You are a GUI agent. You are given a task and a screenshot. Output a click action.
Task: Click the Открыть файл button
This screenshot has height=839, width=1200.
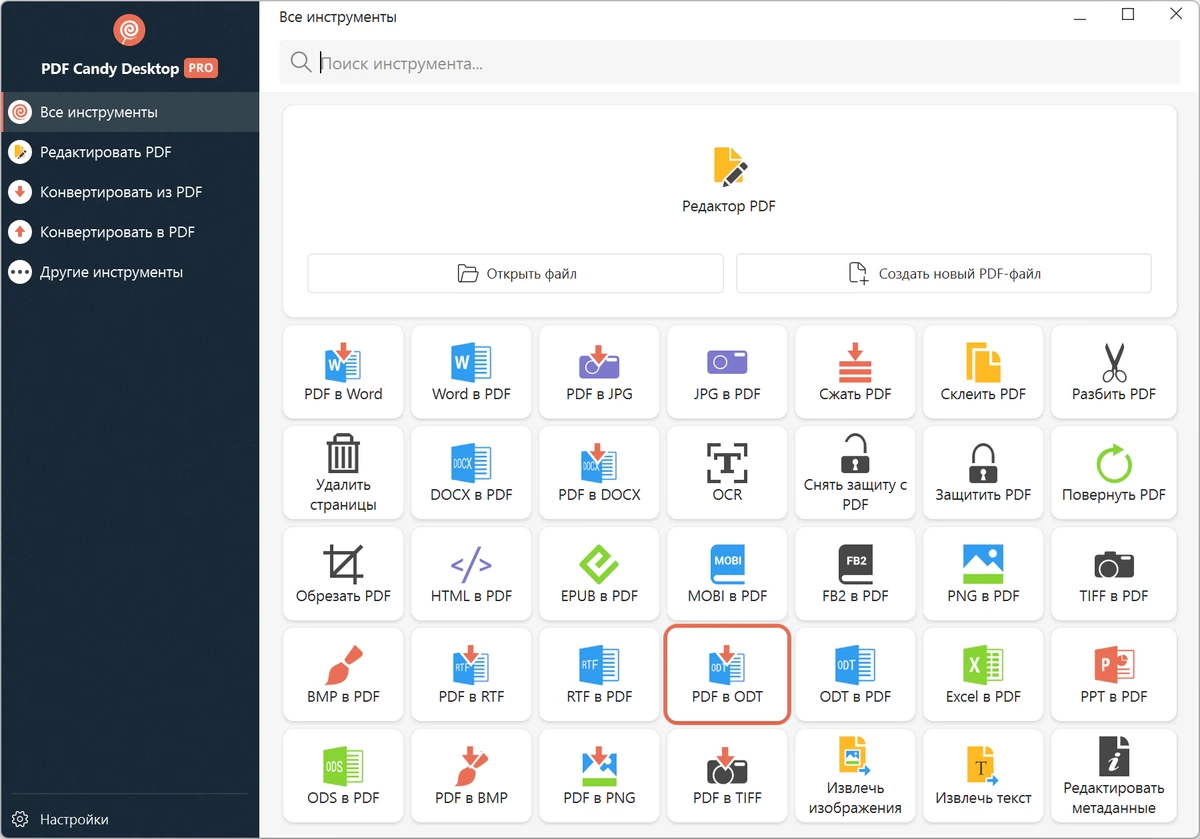click(x=515, y=273)
